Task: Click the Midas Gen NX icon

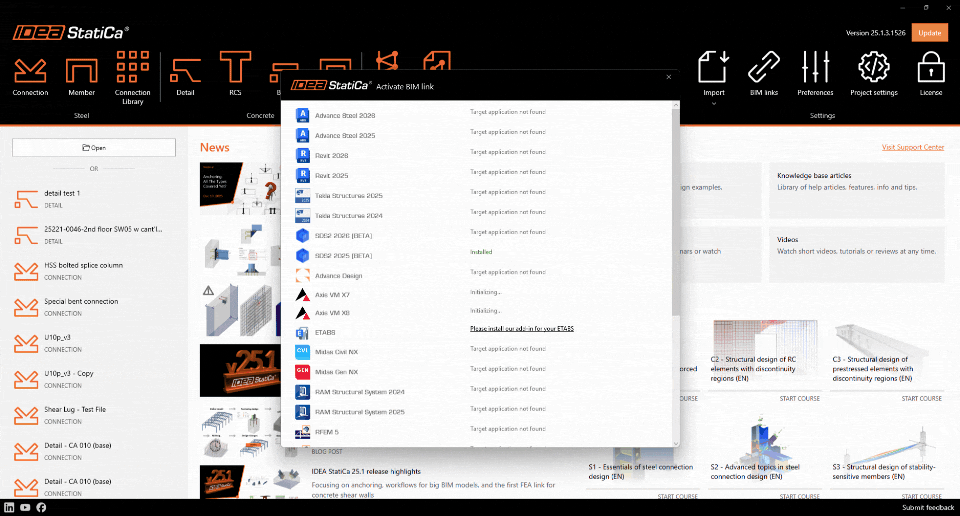Action: point(302,372)
